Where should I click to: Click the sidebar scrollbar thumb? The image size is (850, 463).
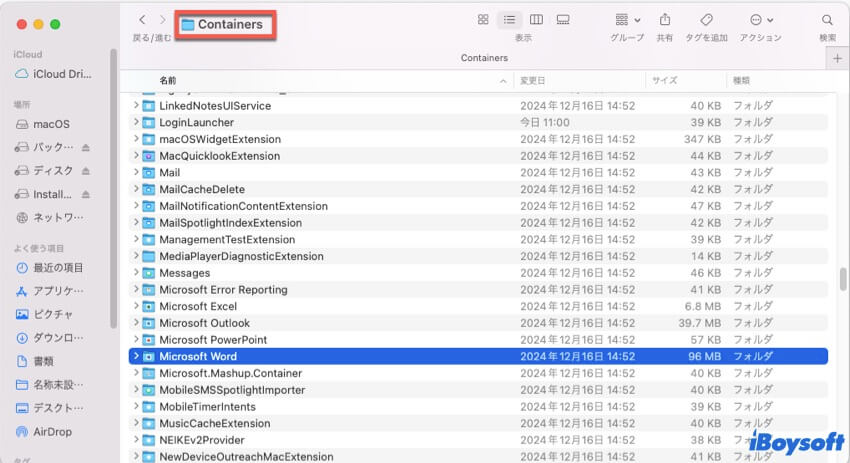(113, 188)
